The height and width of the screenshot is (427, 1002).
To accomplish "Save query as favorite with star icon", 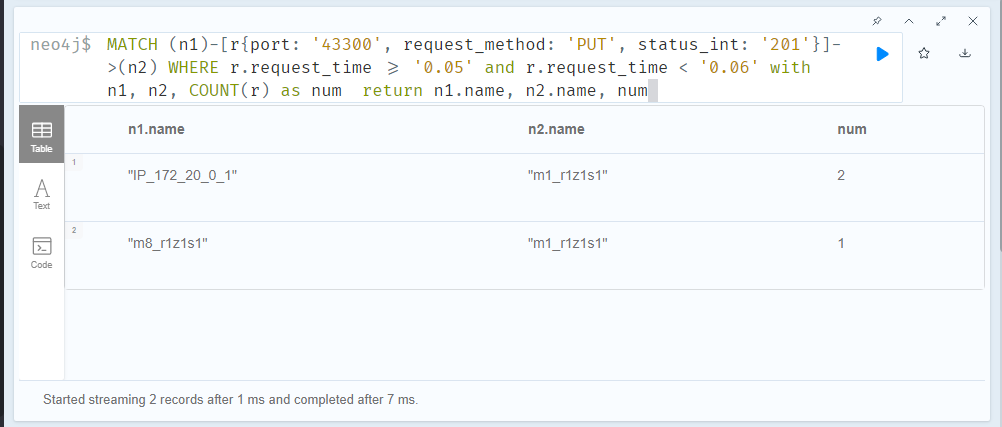I will pyautogui.click(x=924, y=54).
